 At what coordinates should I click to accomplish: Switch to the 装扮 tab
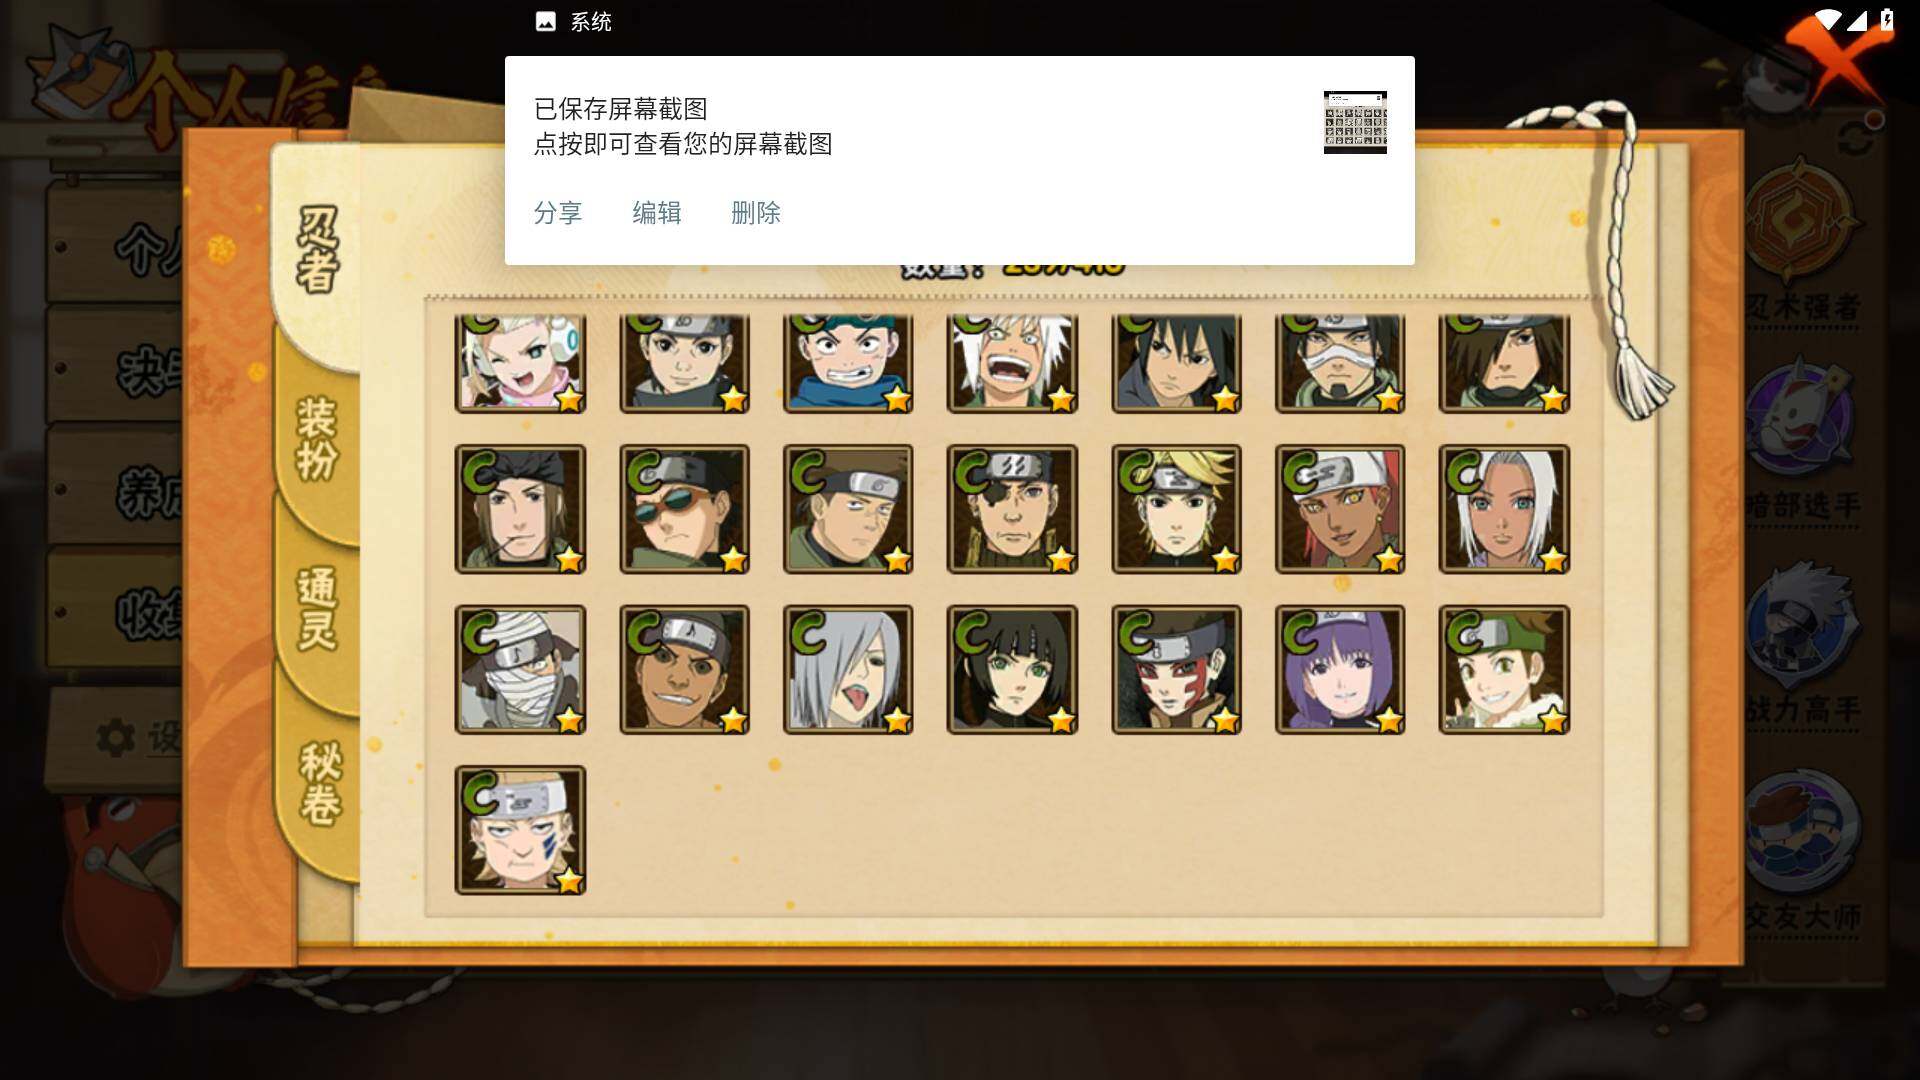pyautogui.click(x=318, y=440)
